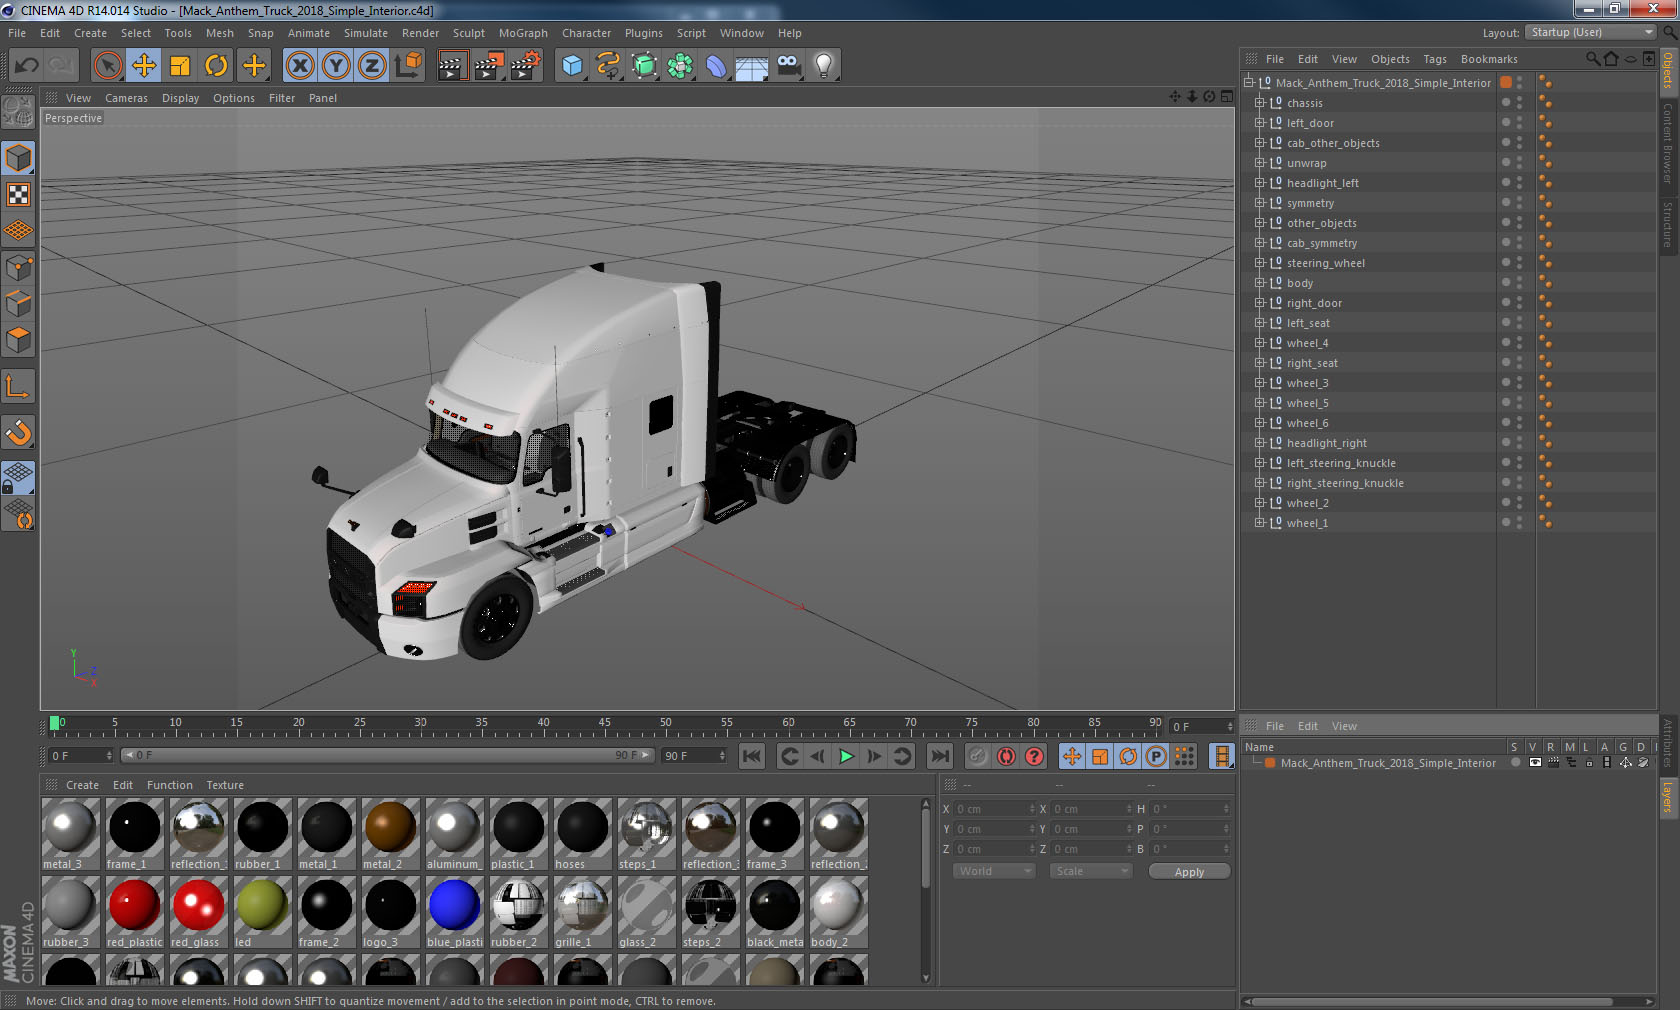Open the MoGraph menu

pos(523,33)
